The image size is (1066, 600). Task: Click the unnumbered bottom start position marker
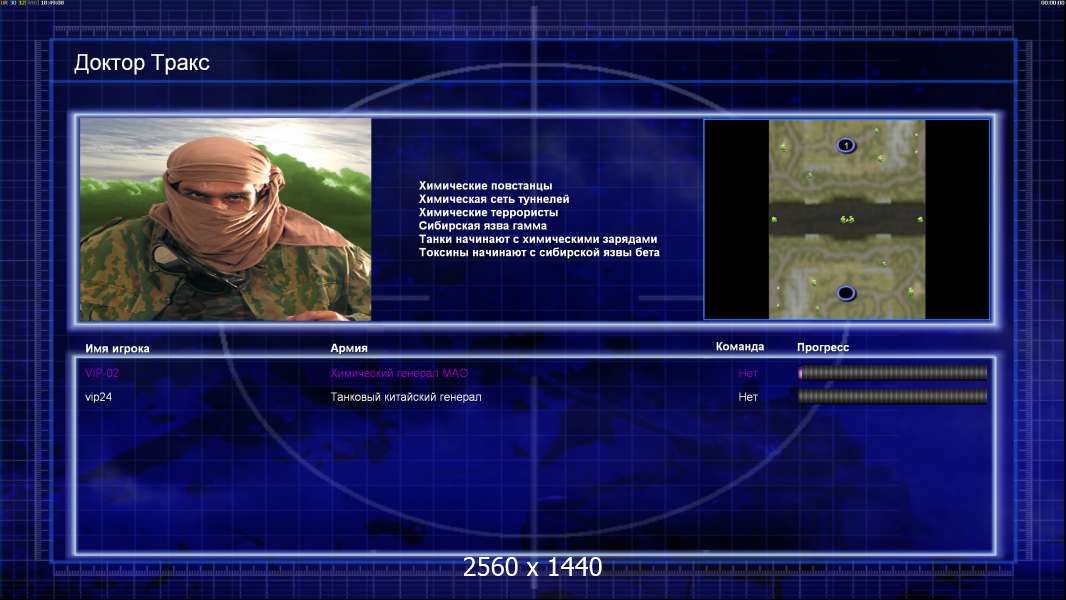(846, 293)
